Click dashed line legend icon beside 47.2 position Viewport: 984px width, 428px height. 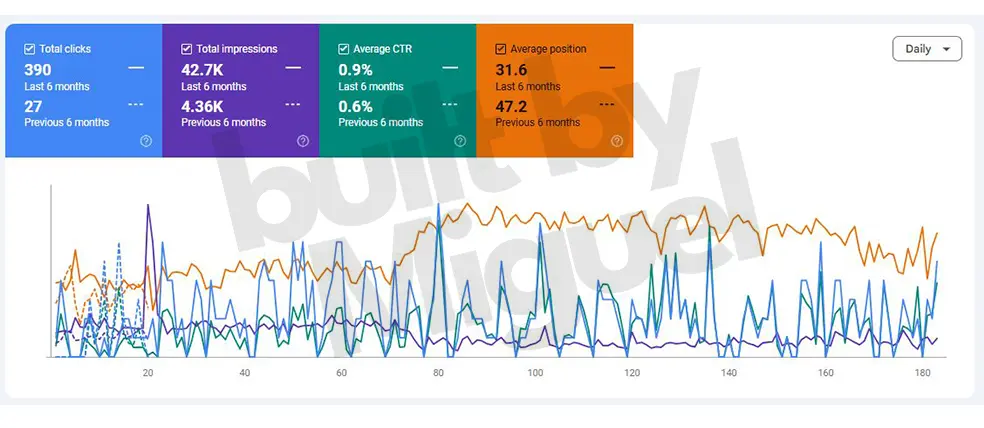[x=607, y=104]
